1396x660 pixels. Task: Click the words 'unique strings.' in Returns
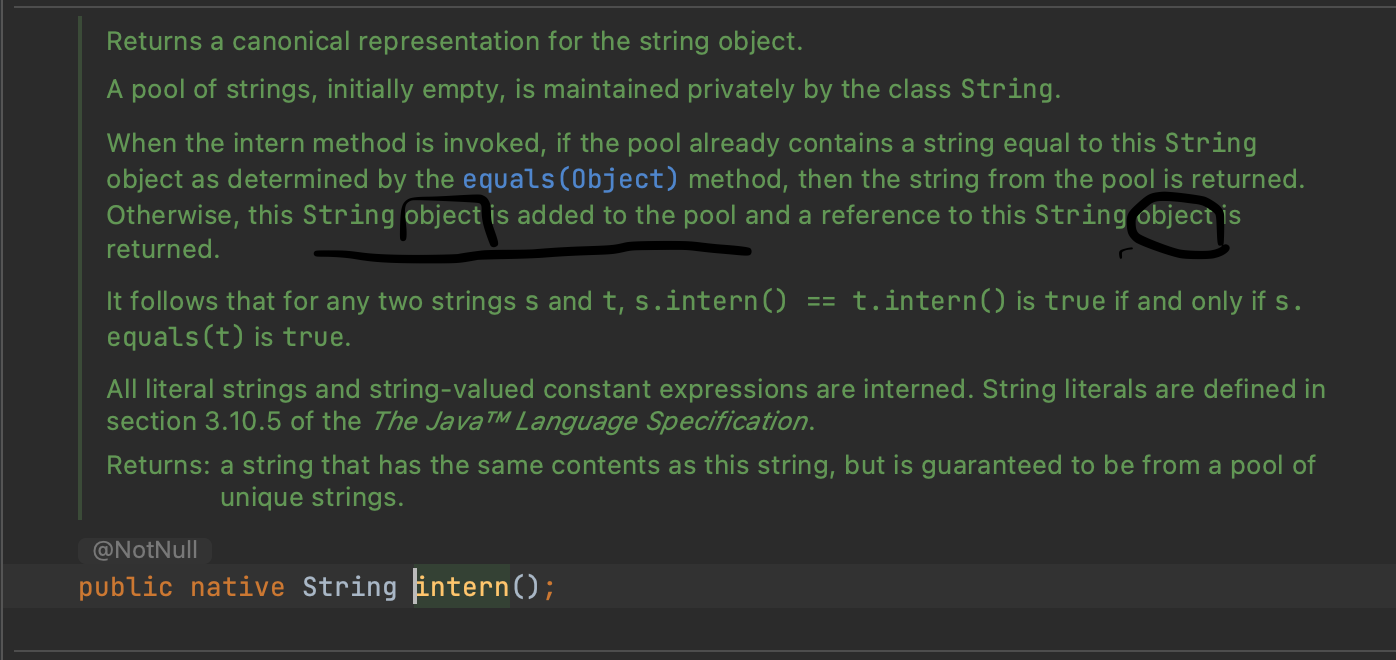pos(312,497)
